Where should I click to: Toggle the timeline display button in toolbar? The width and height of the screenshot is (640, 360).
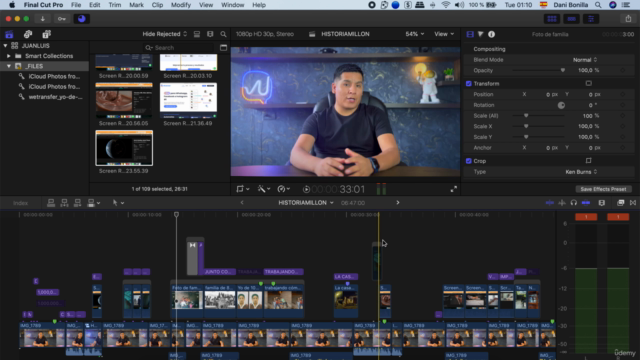[x=571, y=19]
